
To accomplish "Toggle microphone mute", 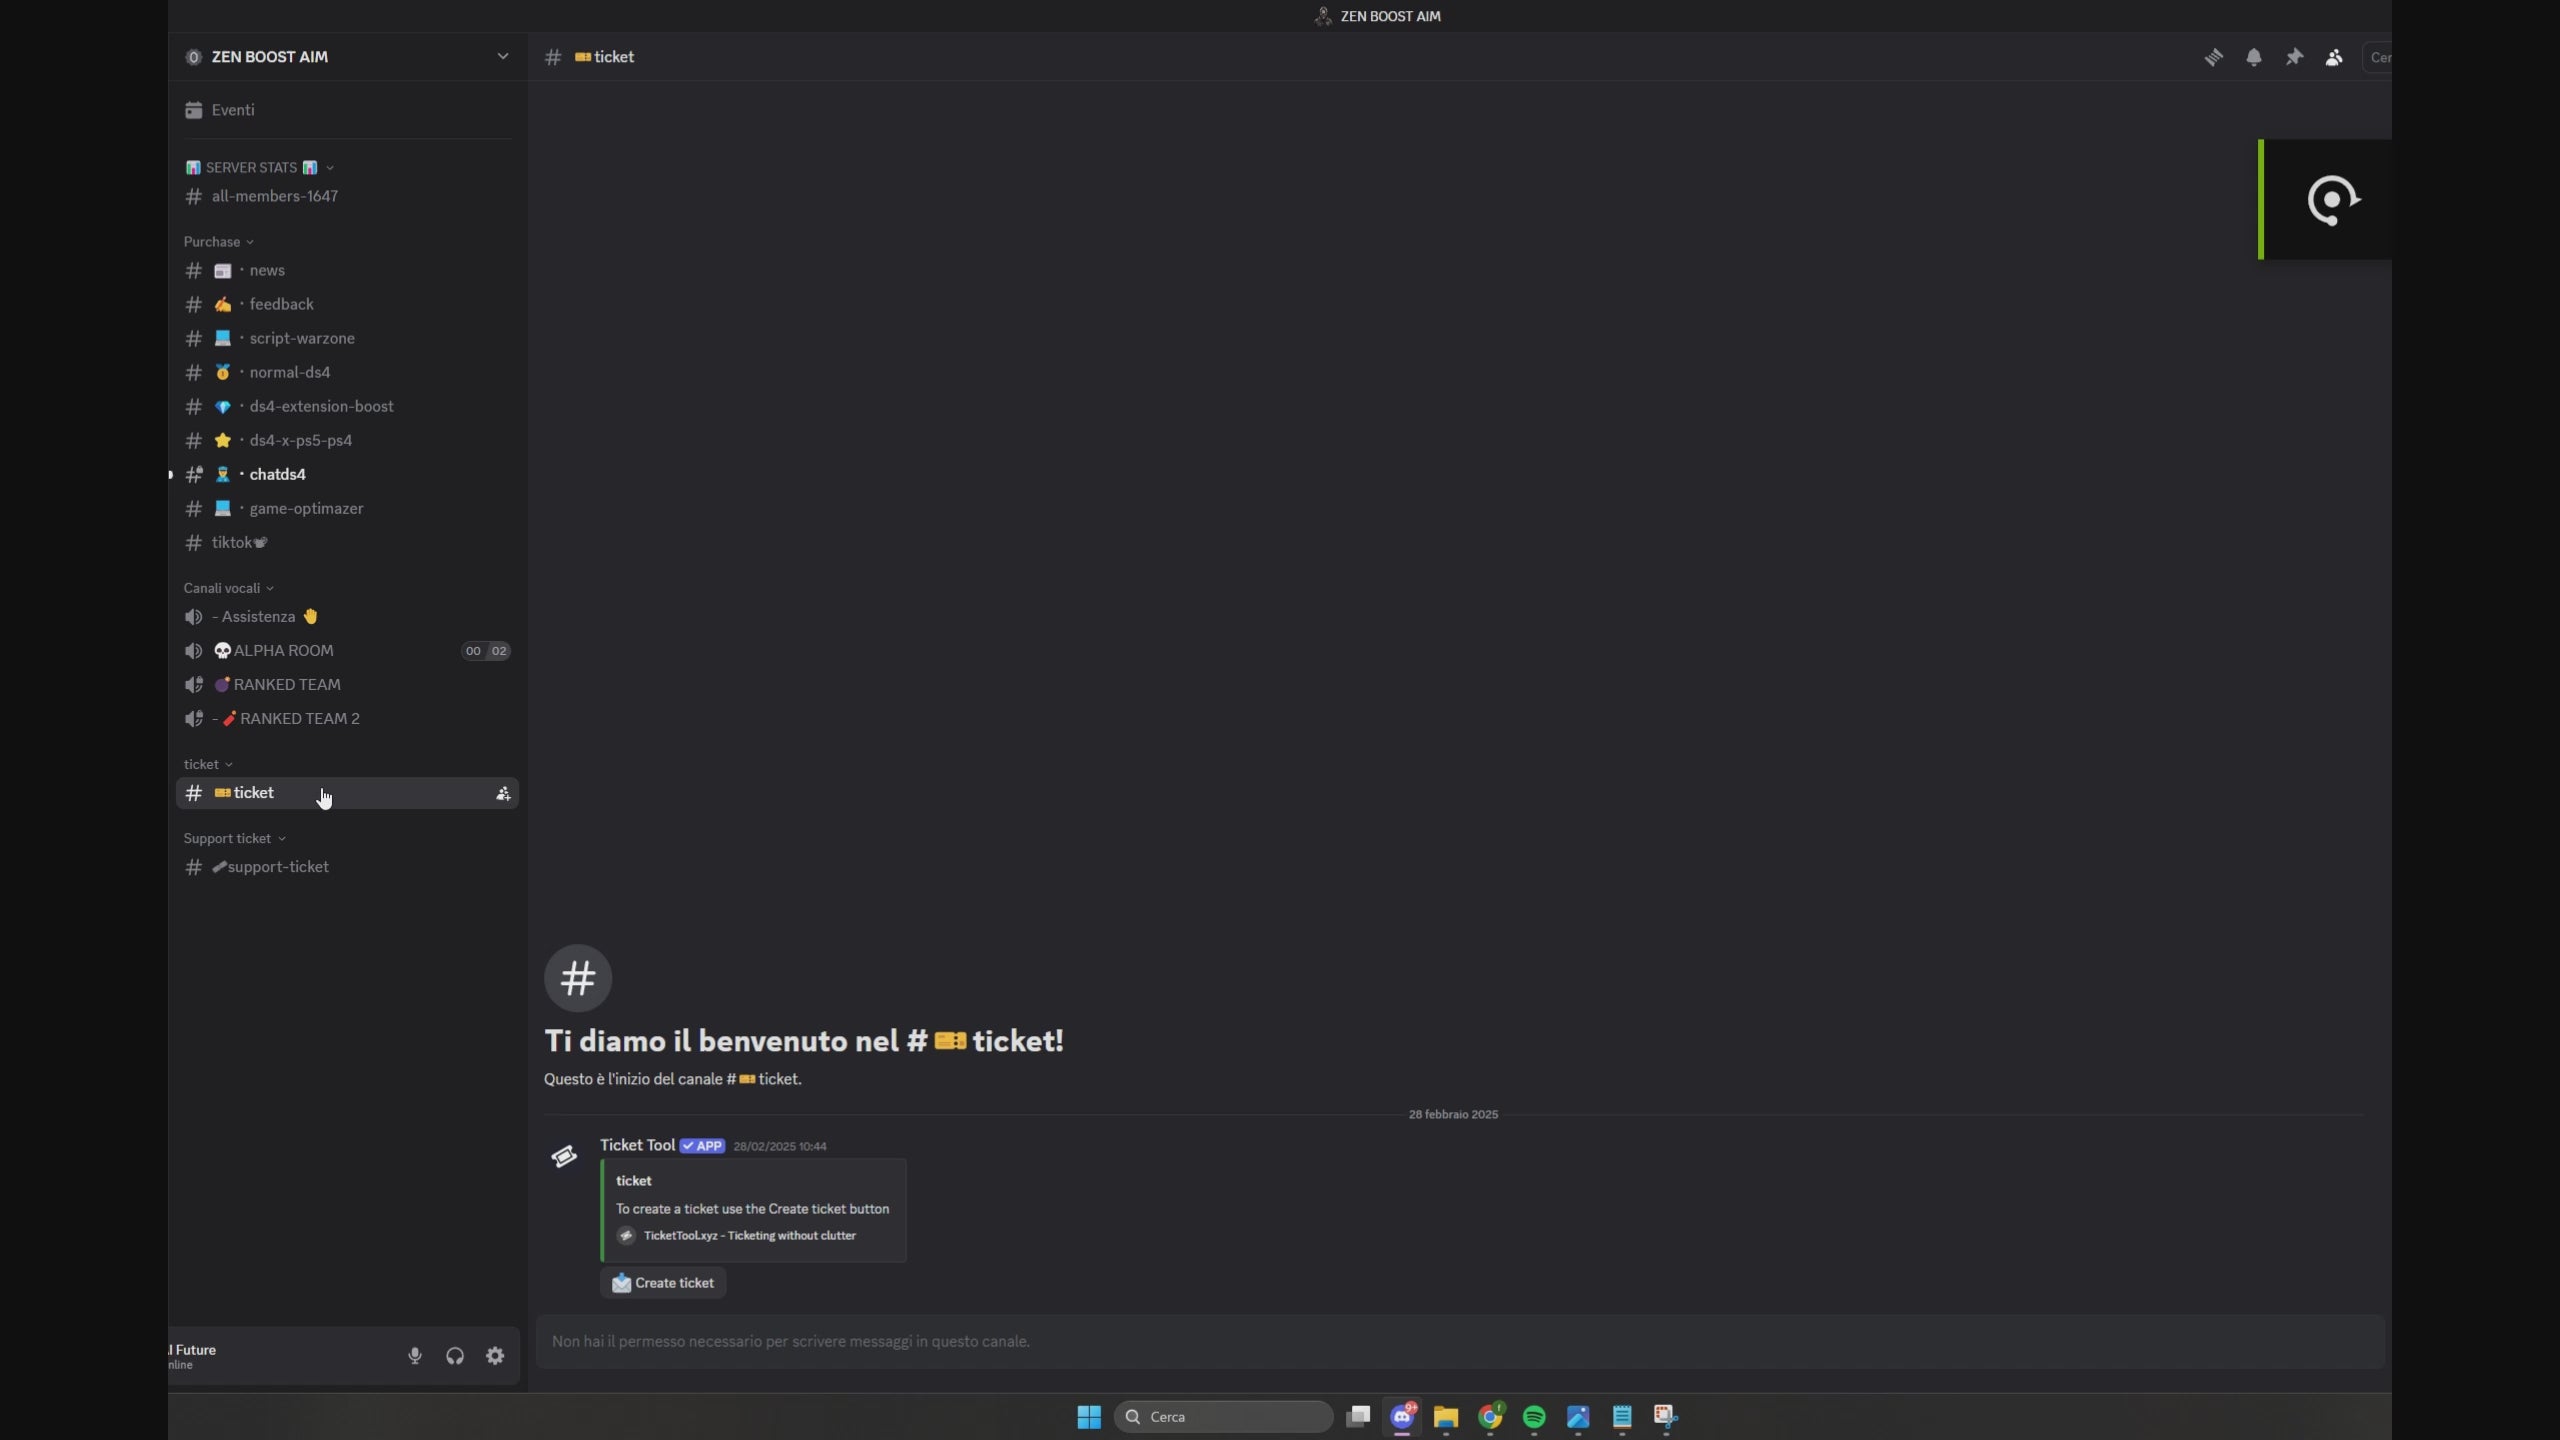I will [x=415, y=1356].
